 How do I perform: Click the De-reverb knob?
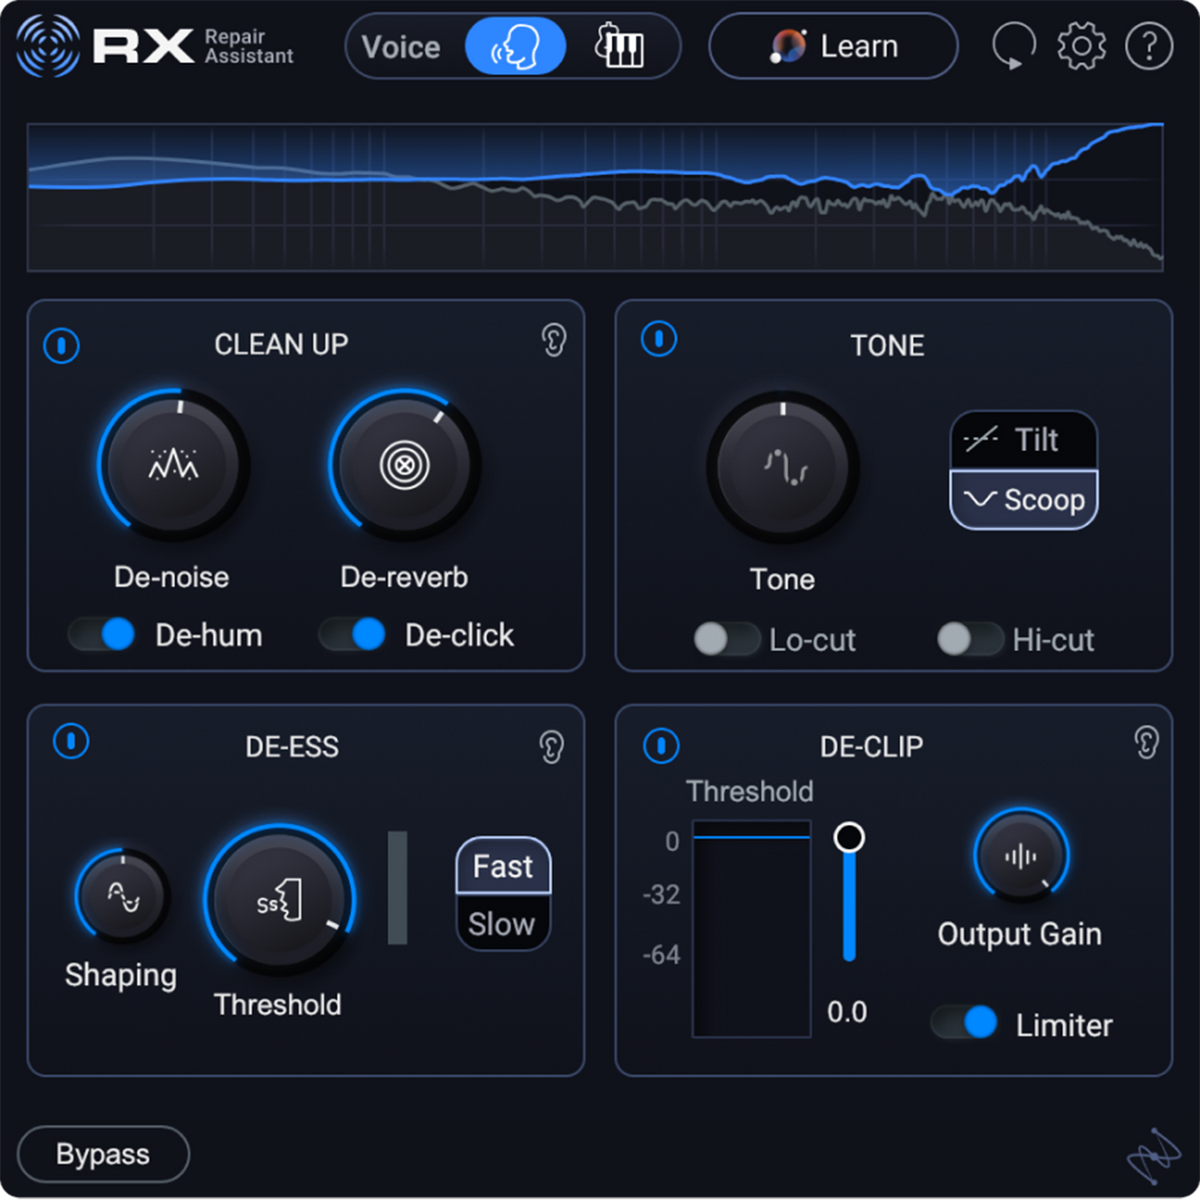coord(405,465)
